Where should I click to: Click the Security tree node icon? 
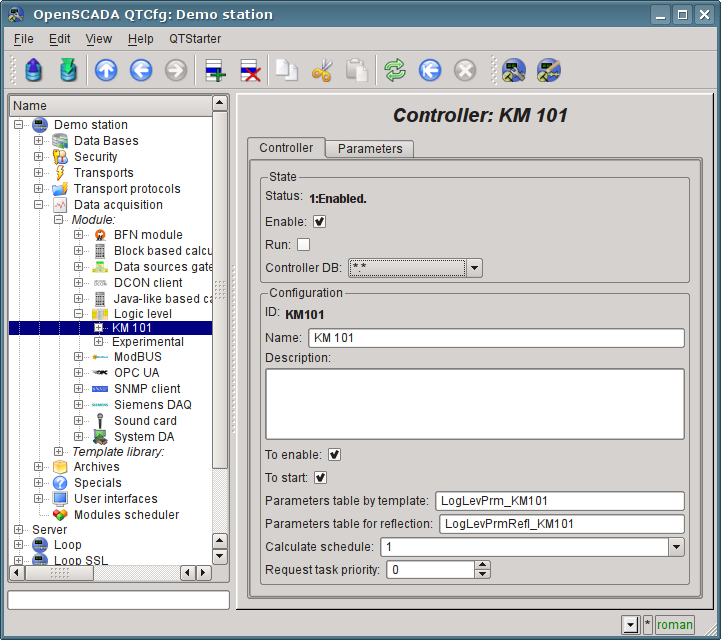60,157
